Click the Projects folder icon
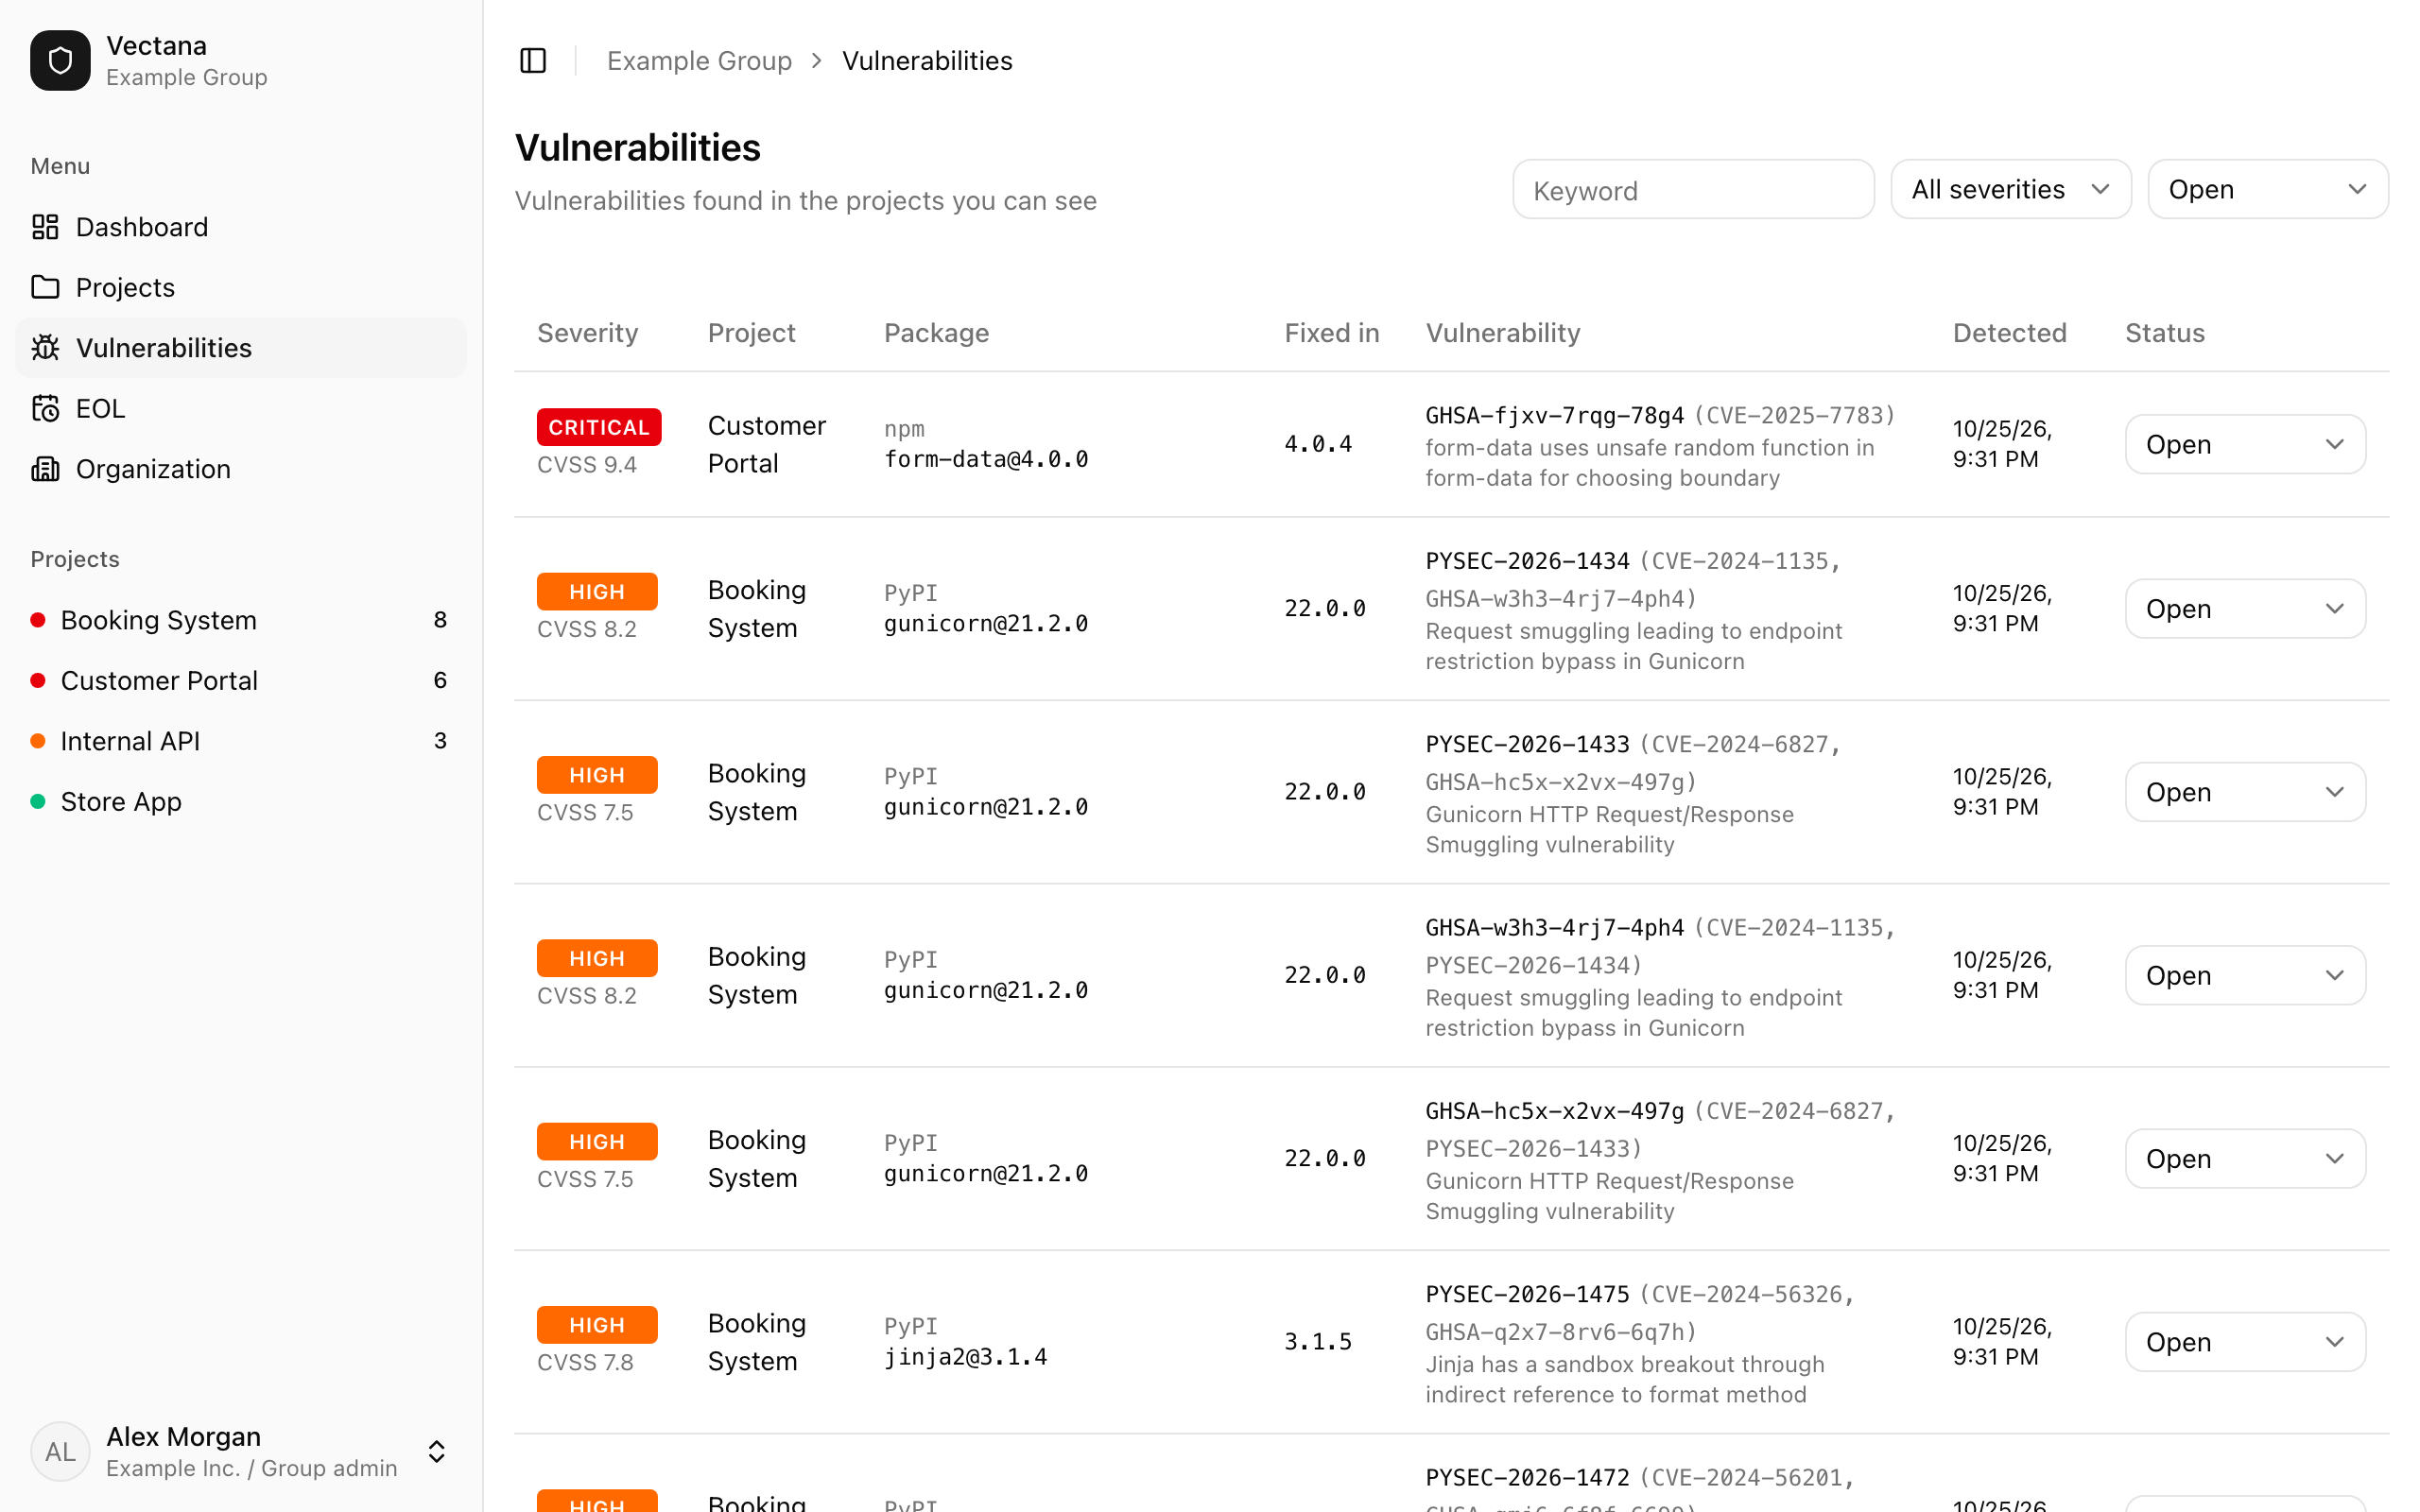The height and width of the screenshot is (1512, 2420). click(45, 287)
